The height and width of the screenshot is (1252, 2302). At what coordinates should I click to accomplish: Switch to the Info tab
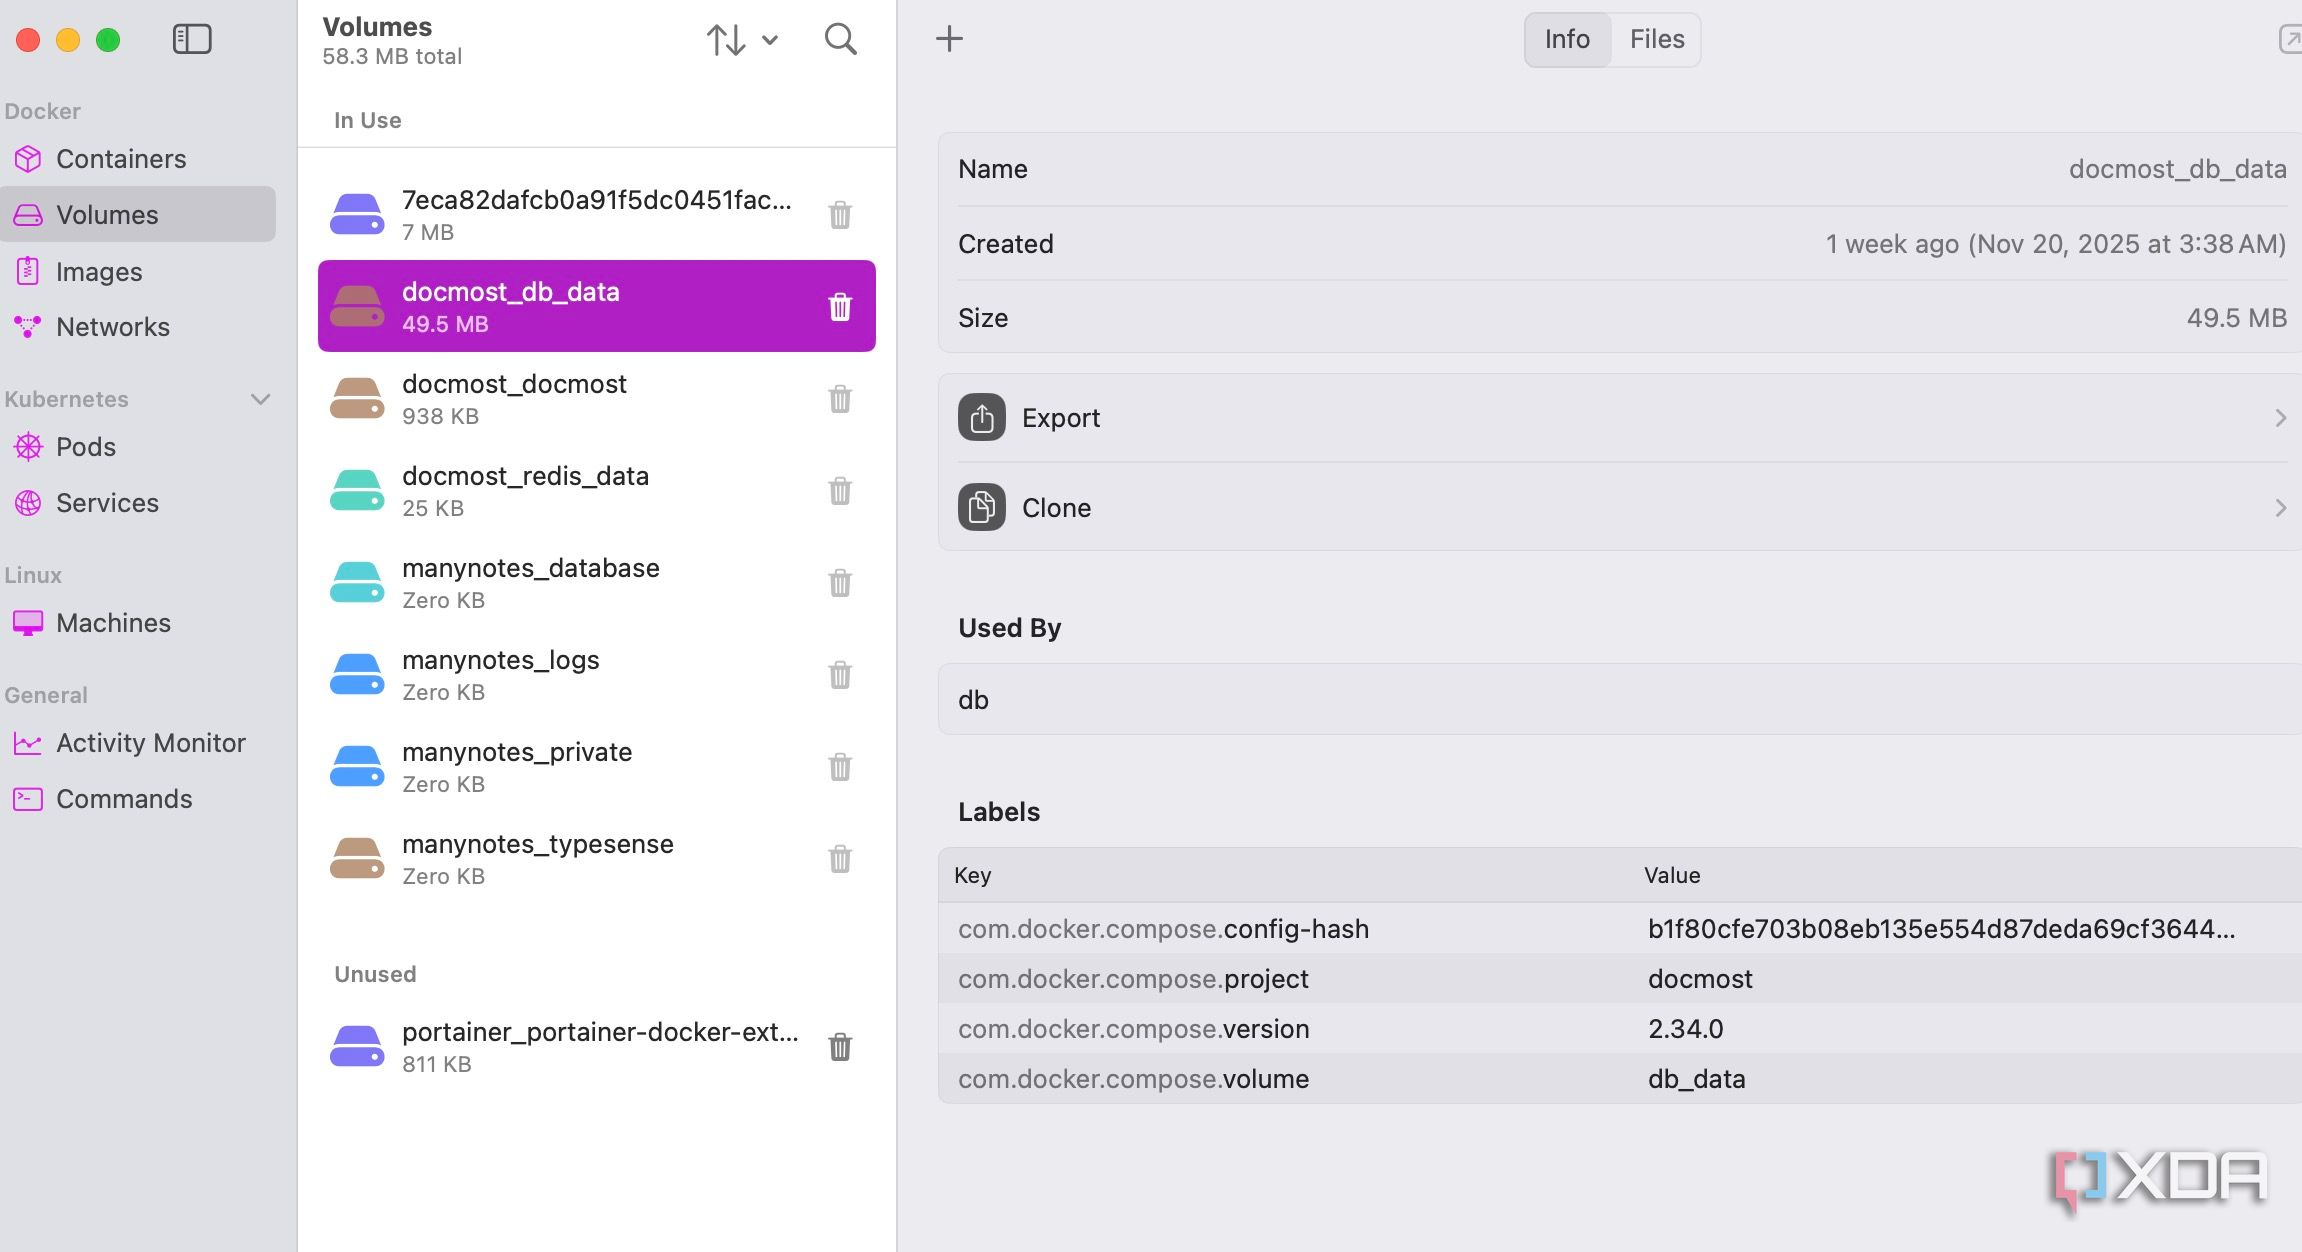coord(1567,39)
